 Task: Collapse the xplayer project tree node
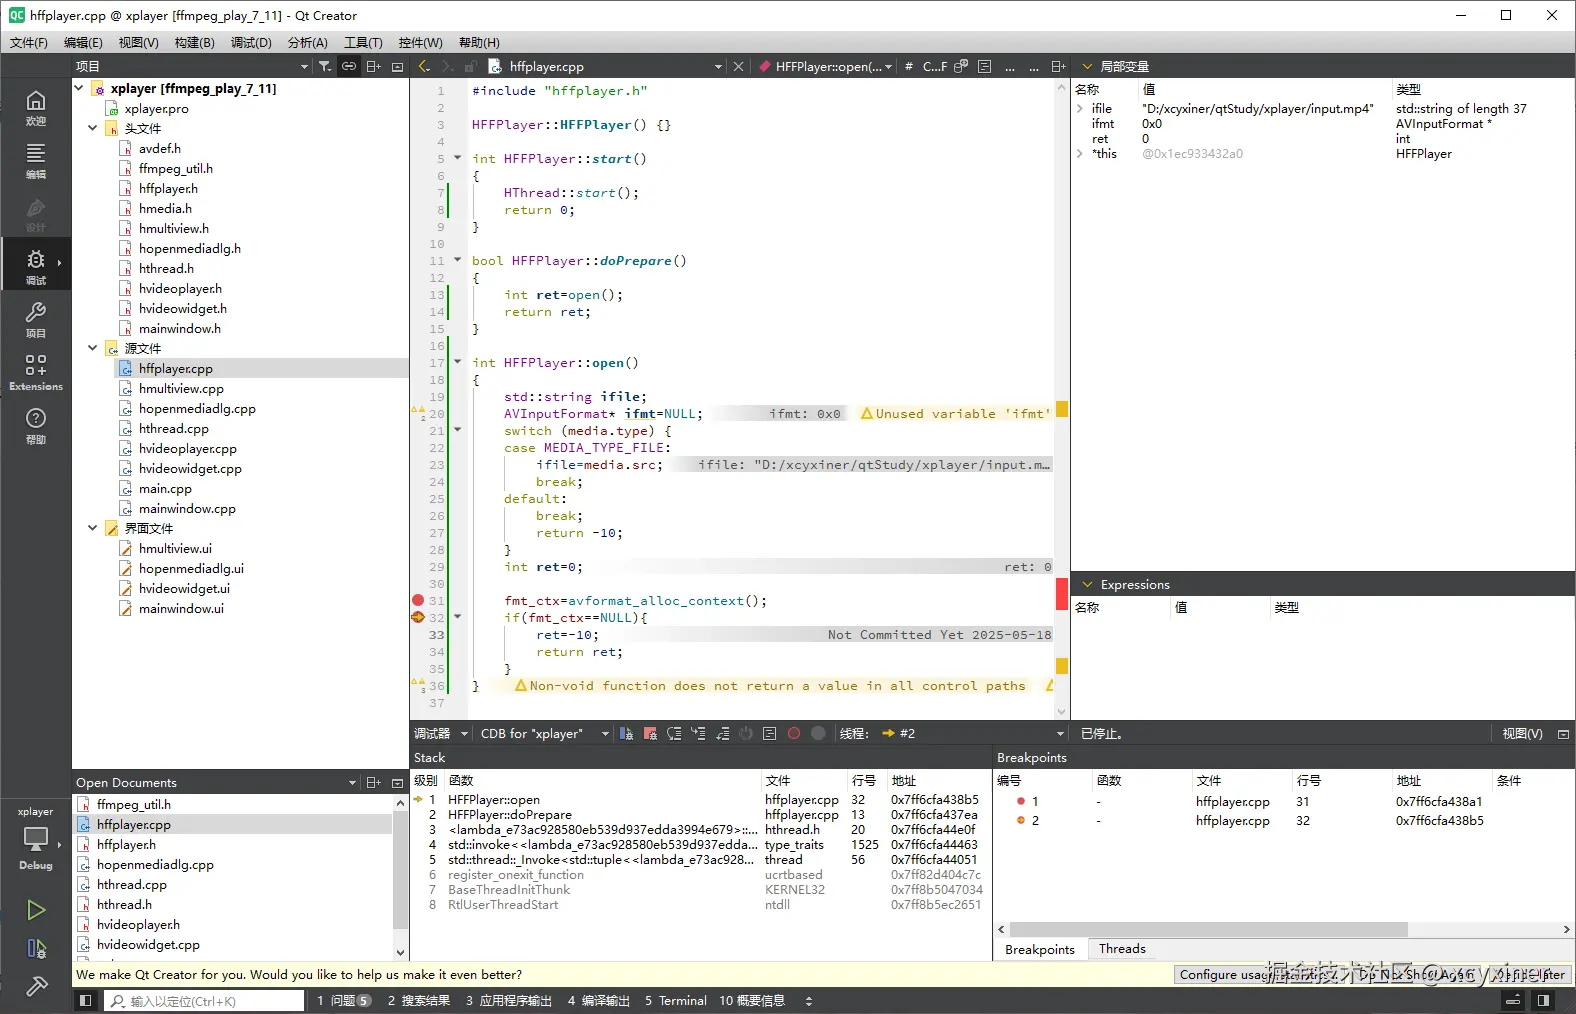(x=80, y=89)
